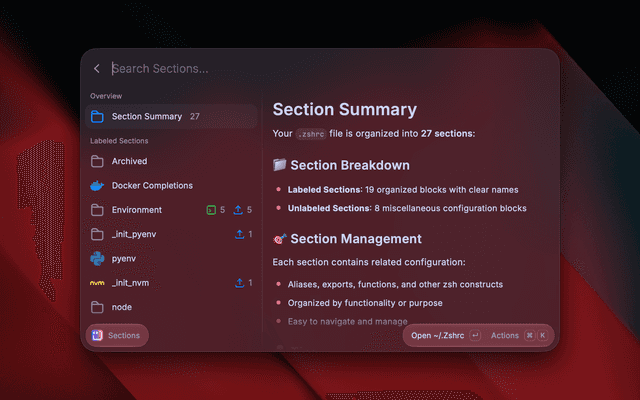Image resolution: width=640 pixels, height=400 pixels.
Task: Click the export icon on _init_pyenv
Action: pos(240,234)
